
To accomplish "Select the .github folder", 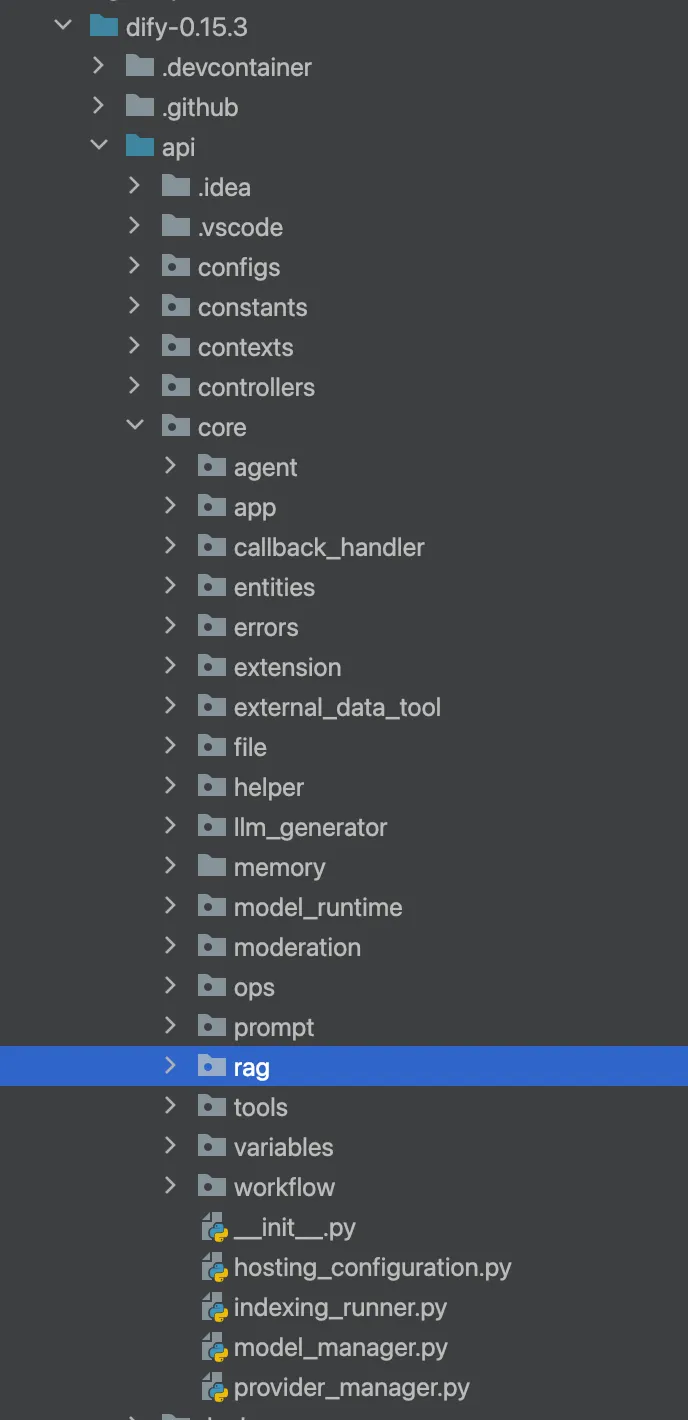I will [200, 107].
